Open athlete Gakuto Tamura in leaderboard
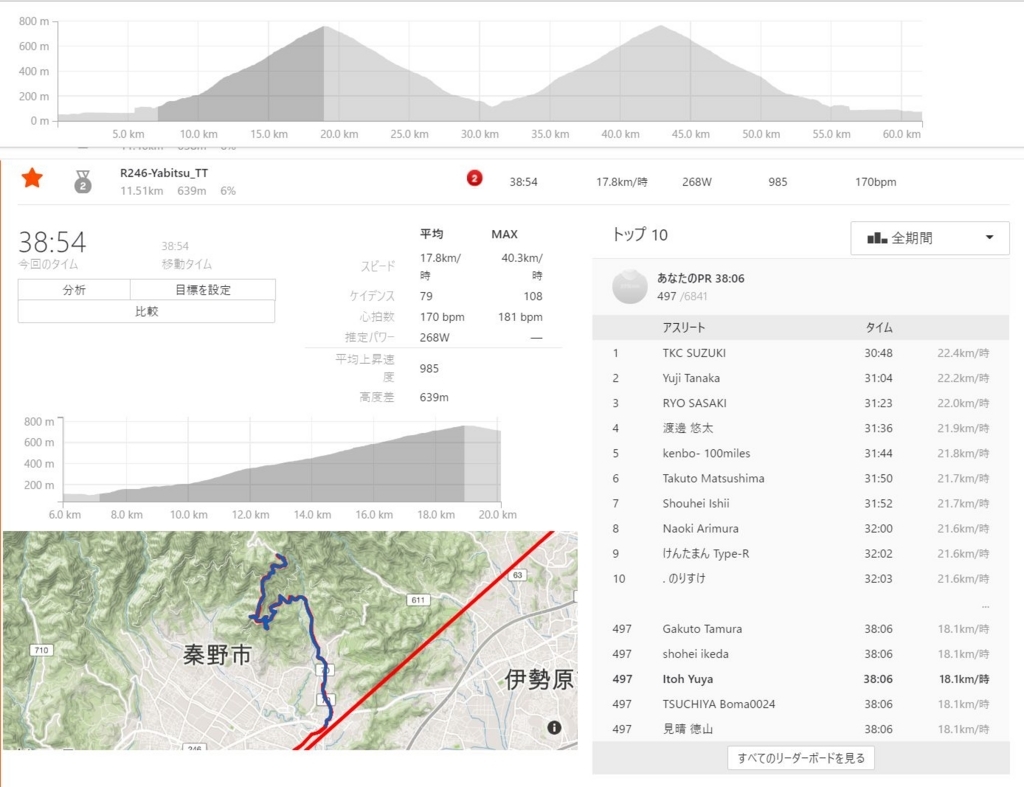Image resolution: width=1024 pixels, height=787 pixels. coord(702,629)
